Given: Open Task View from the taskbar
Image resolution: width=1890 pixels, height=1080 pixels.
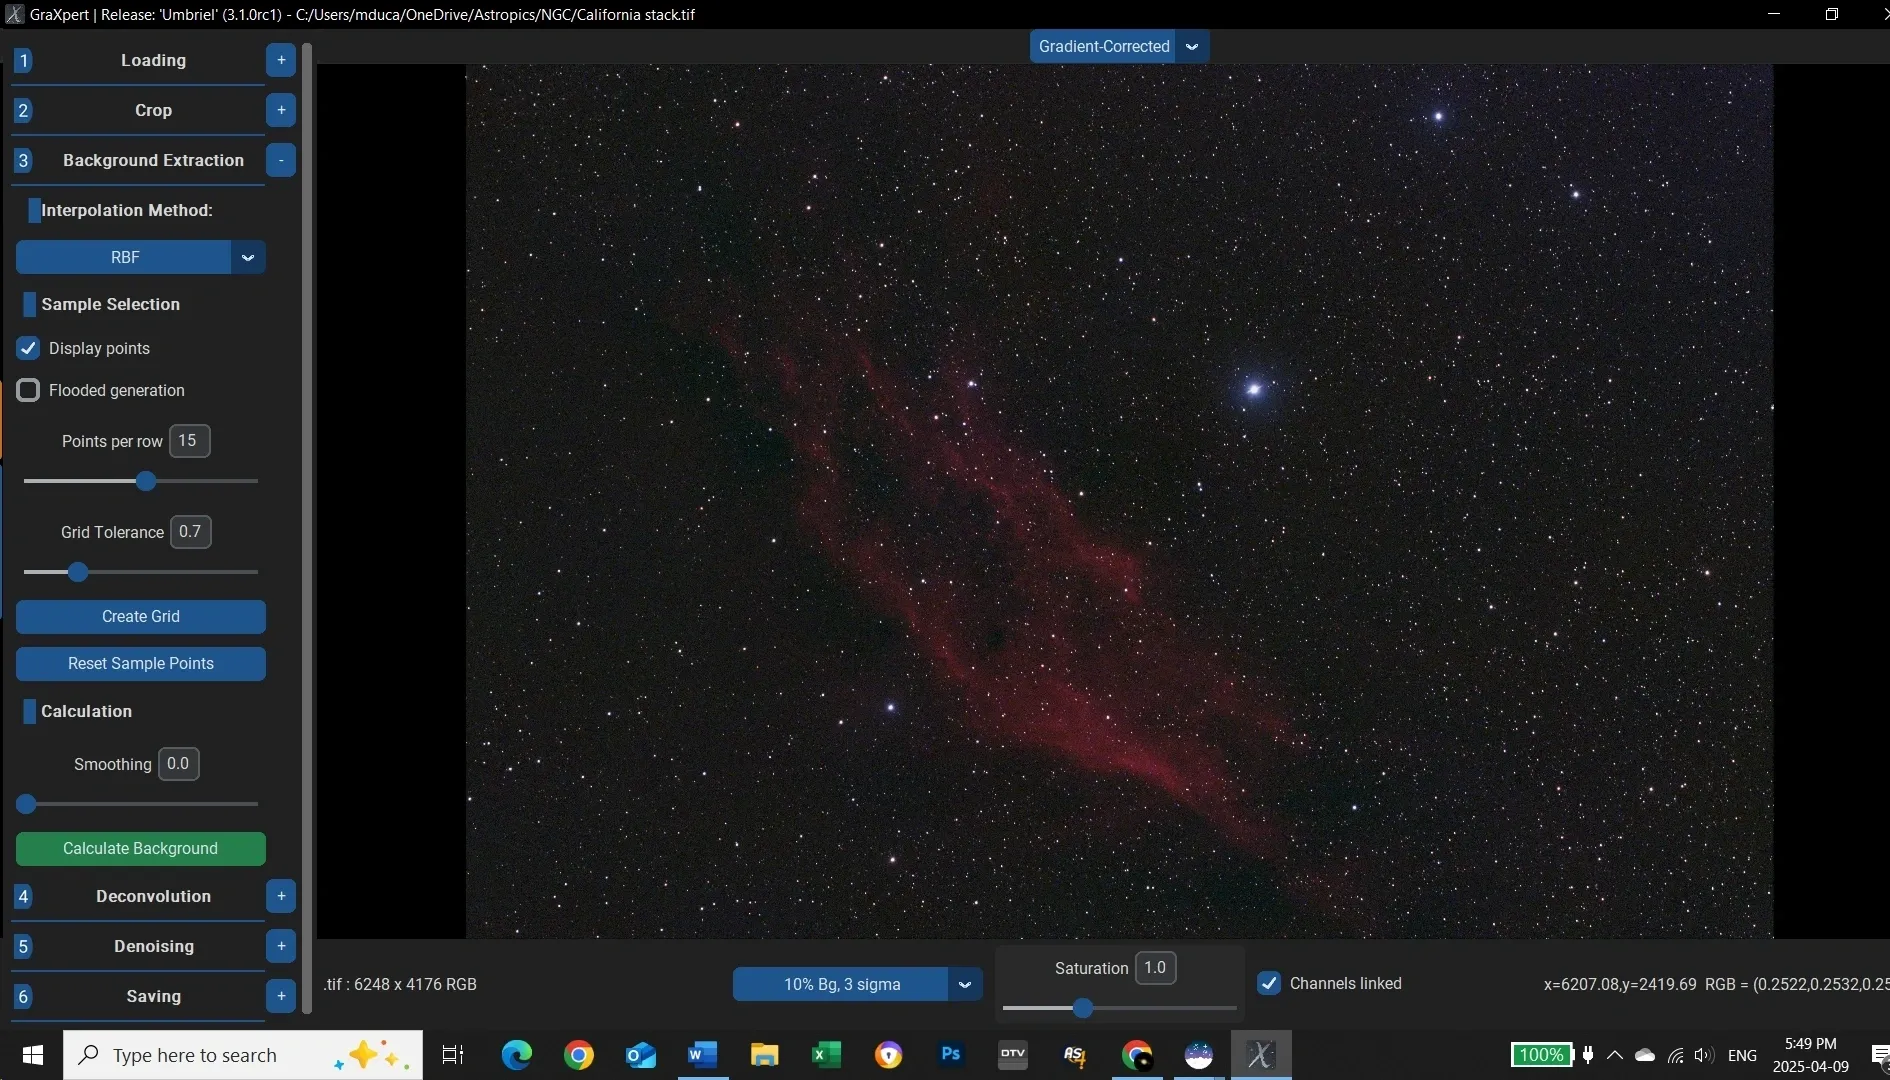Looking at the screenshot, I should click(x=452, y=1055).
